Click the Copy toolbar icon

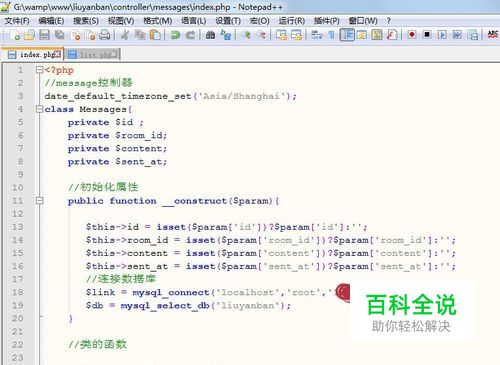tap(140, 35)
